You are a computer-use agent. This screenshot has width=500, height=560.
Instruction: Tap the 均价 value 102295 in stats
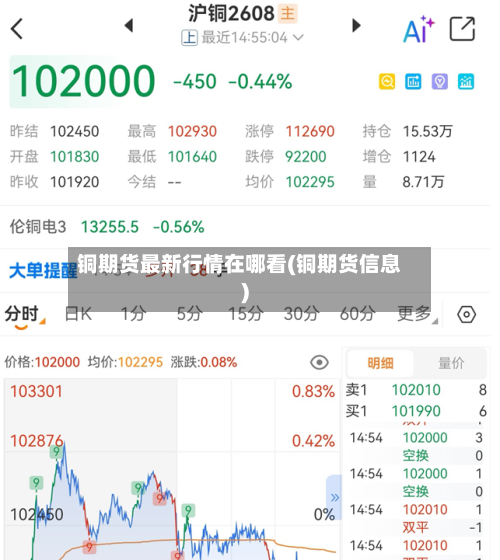click(x=310, y=182)
